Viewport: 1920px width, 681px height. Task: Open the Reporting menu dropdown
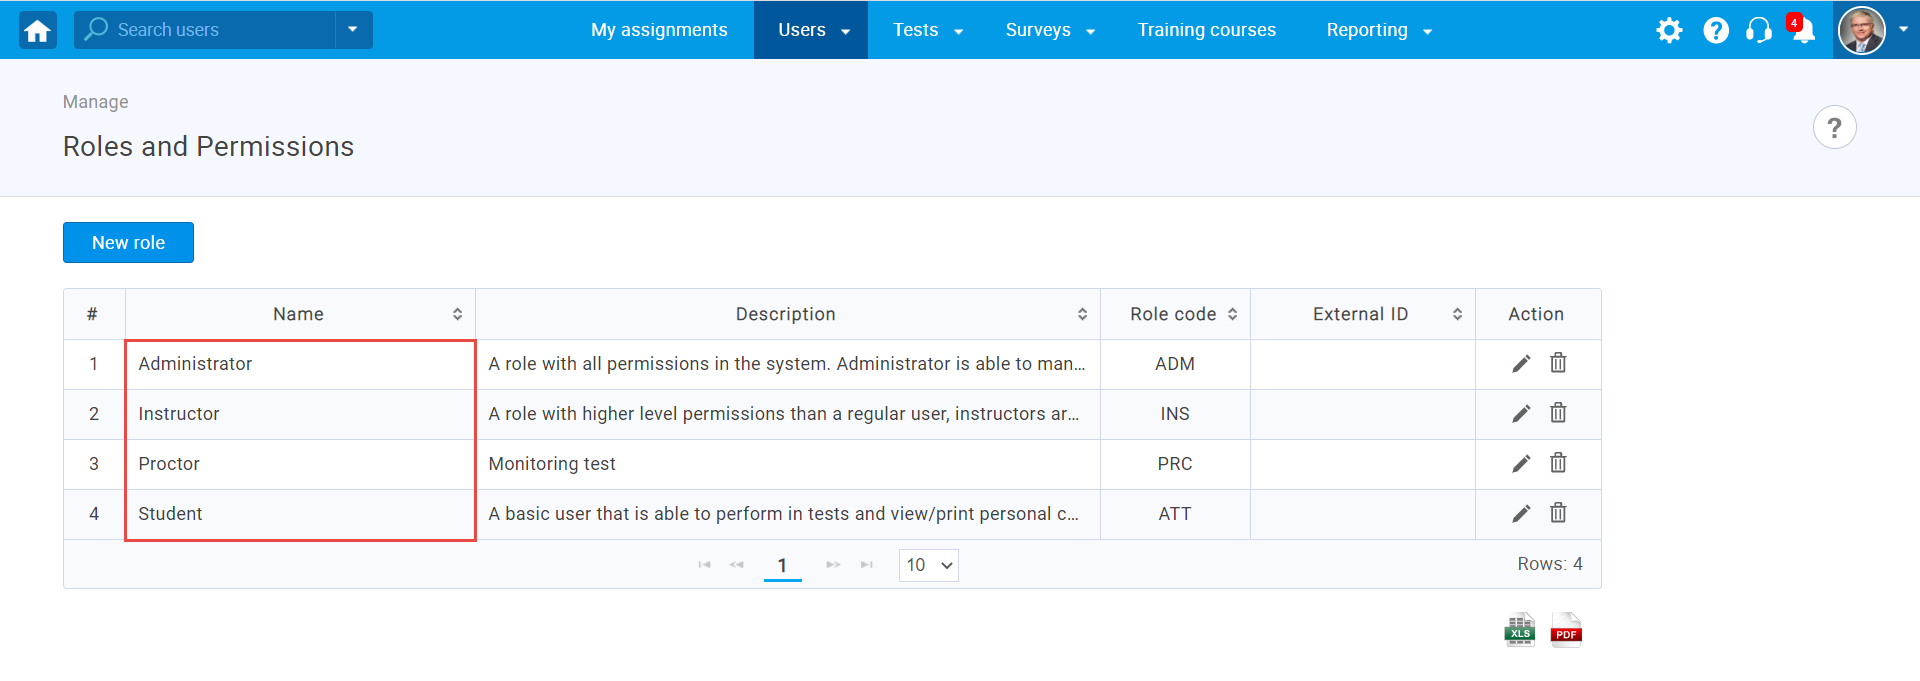coord(1379,30)
